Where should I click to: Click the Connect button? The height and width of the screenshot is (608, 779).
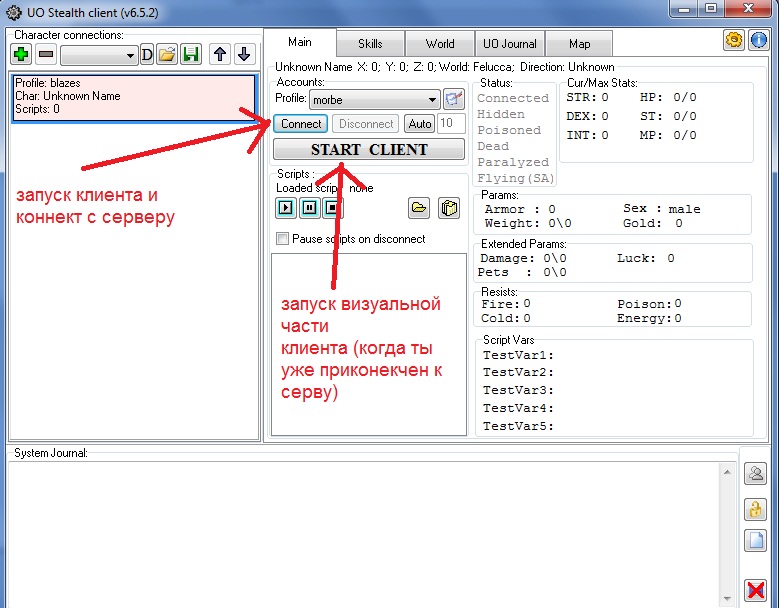(x=301, y=123)
